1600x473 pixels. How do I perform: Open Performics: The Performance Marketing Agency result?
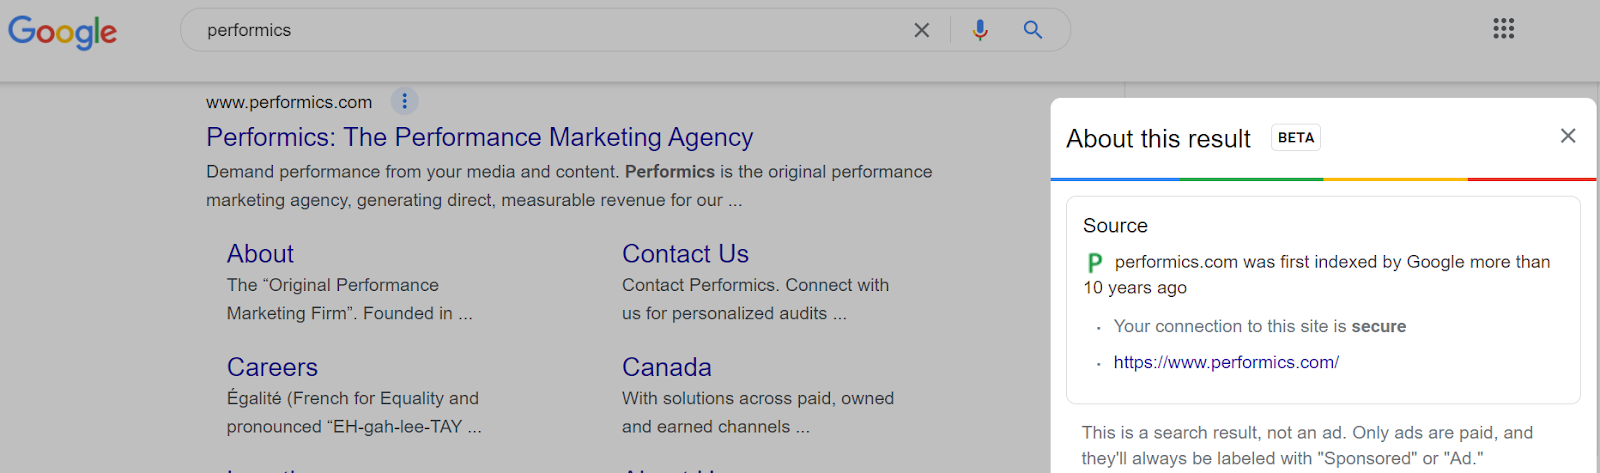point(480,137)
